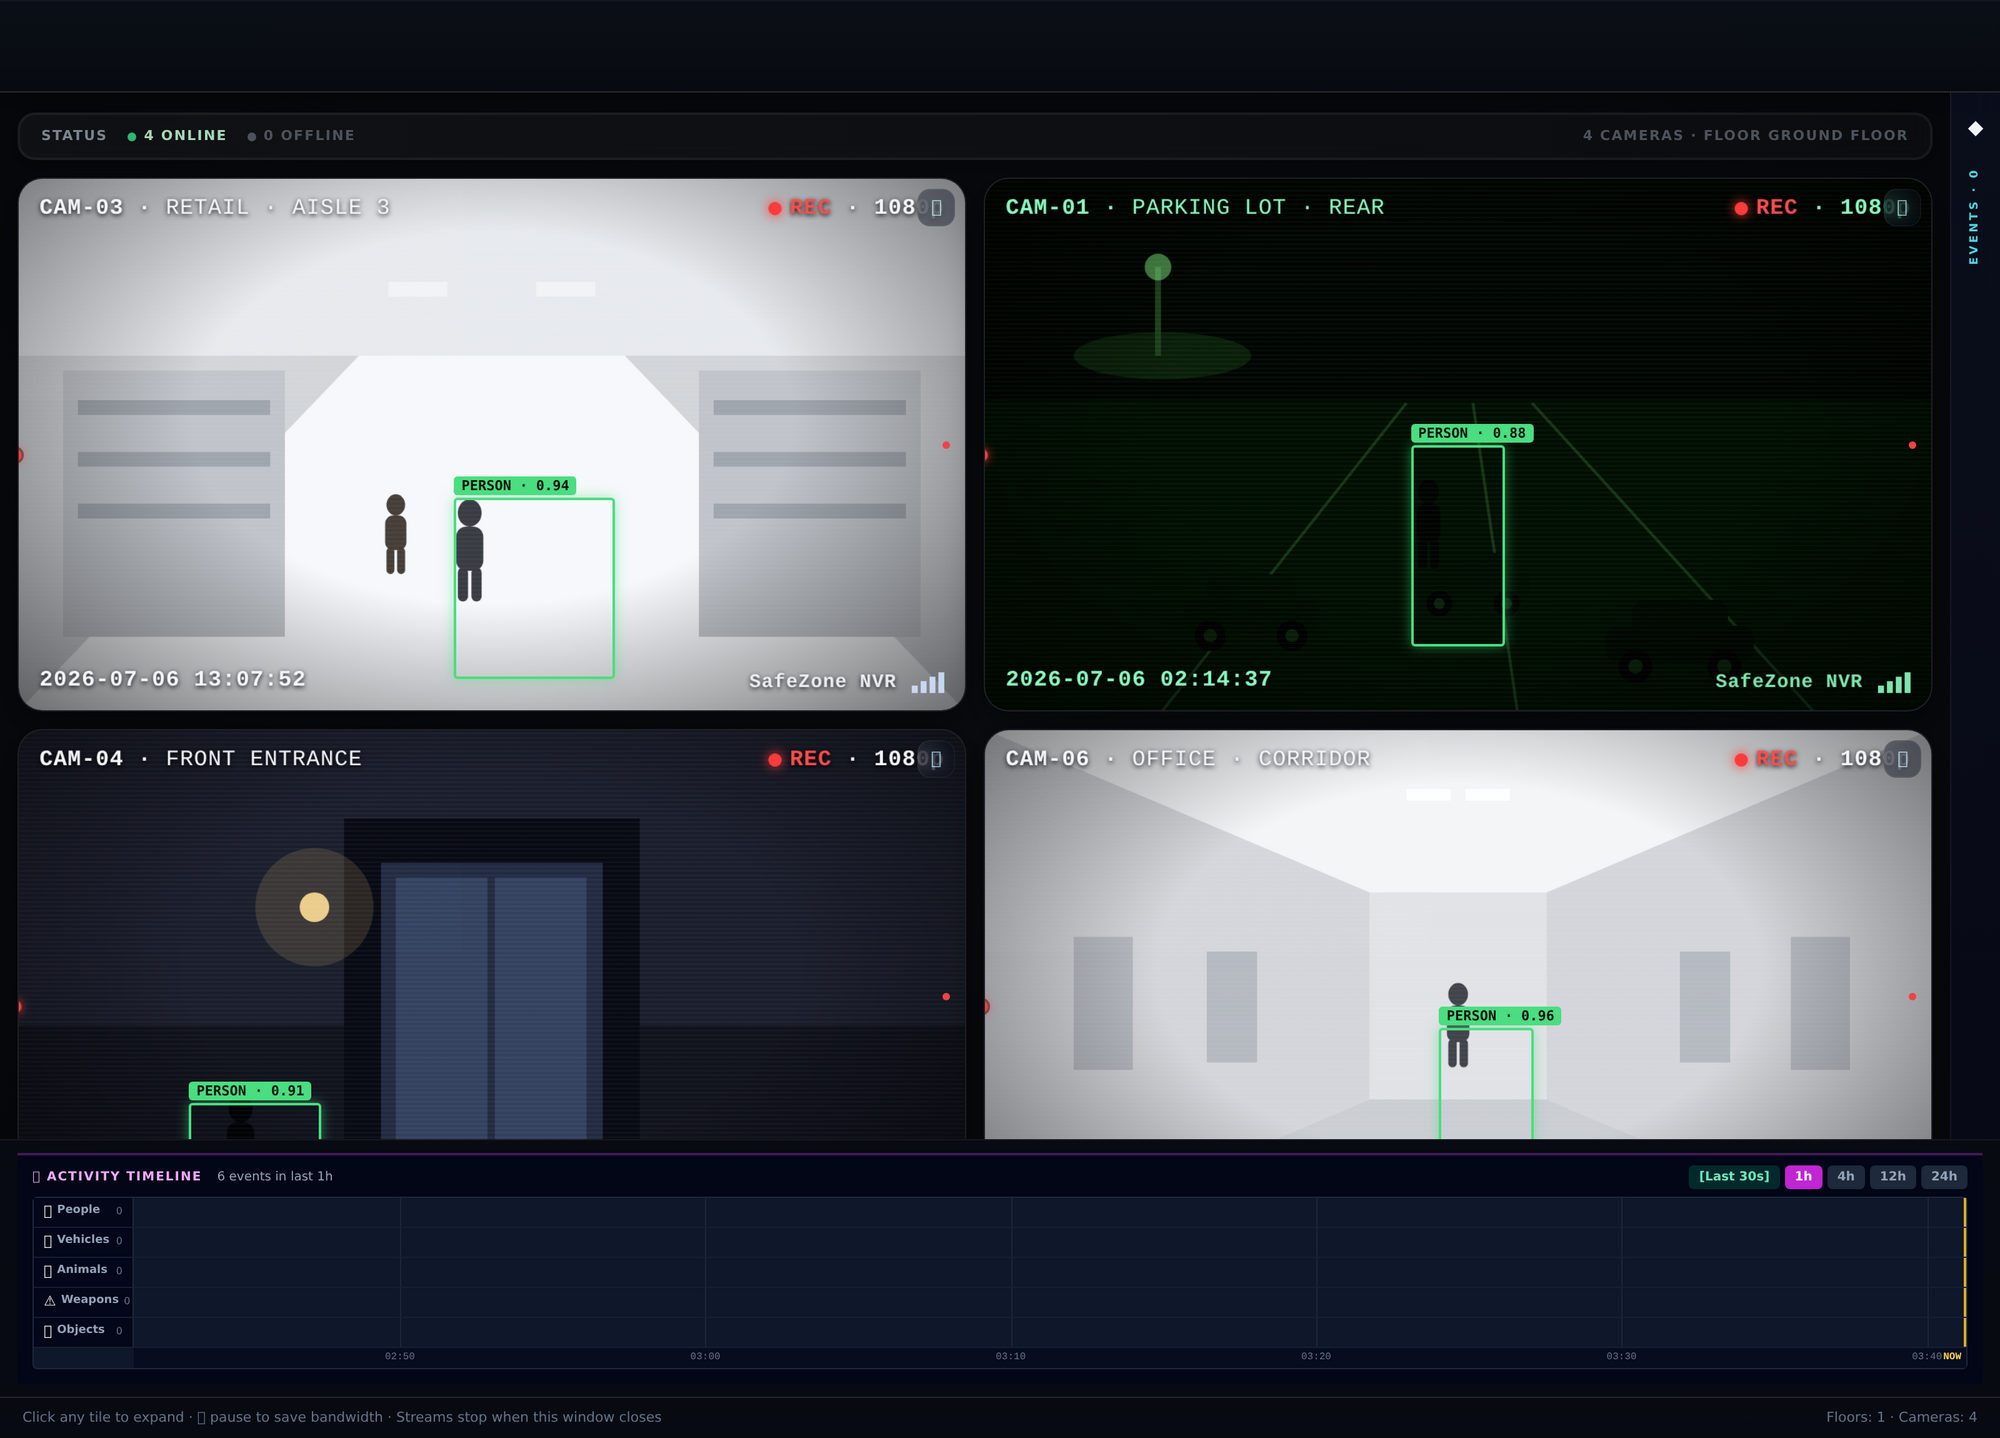2000x1438 pixels.
Task: Click the '6 events in last 1h' text
Action: 275,1176
